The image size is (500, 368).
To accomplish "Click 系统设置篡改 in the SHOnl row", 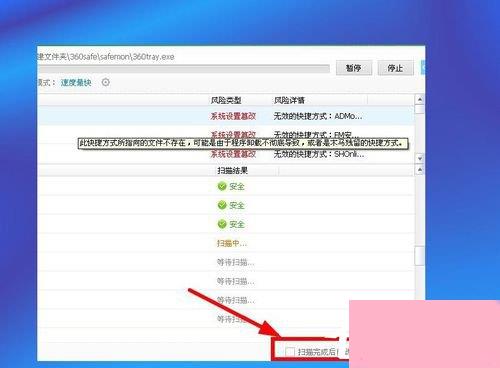I will click(233, 154).
